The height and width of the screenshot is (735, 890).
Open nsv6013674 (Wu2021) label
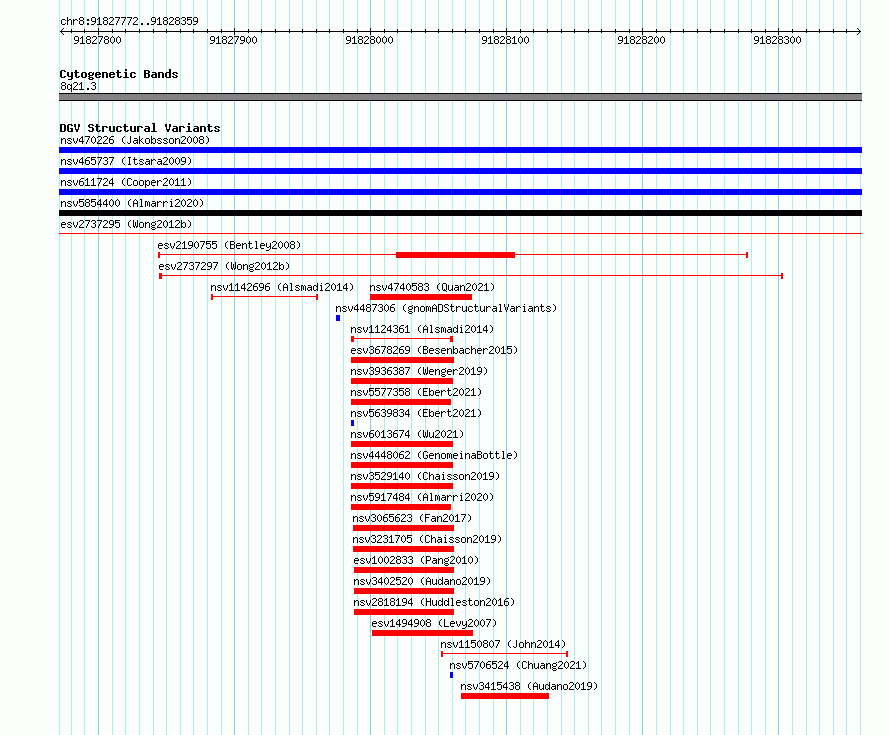[x=408, y=434]
